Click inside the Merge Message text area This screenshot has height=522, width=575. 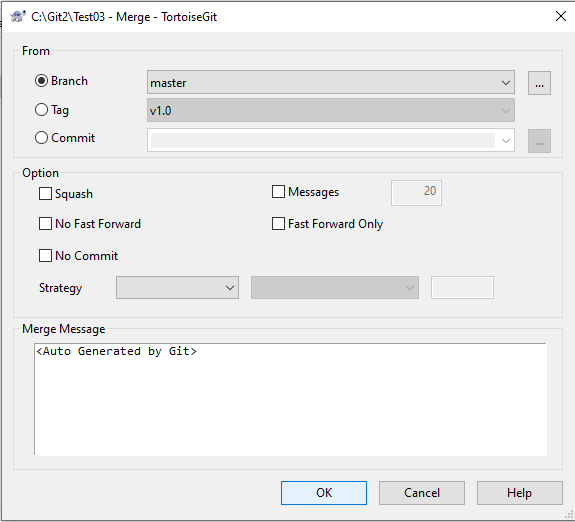(290, 399)
